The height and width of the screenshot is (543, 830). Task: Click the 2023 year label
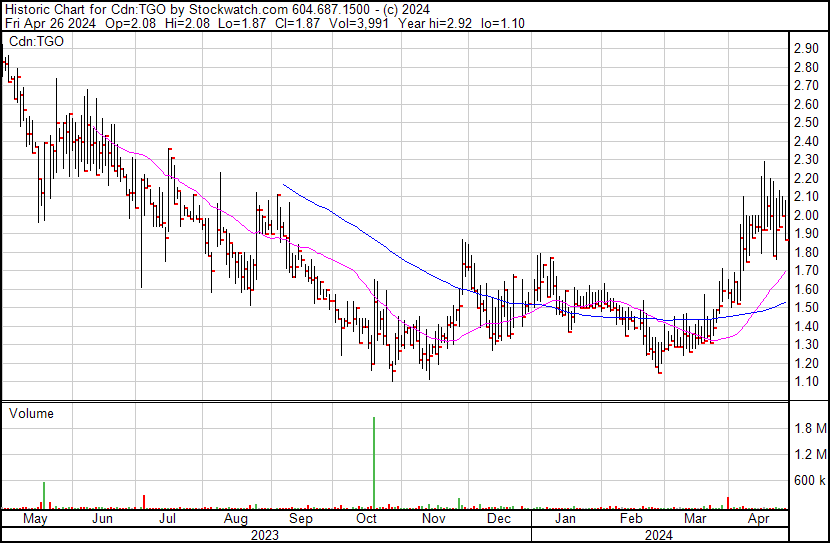[x=265, y=535]
